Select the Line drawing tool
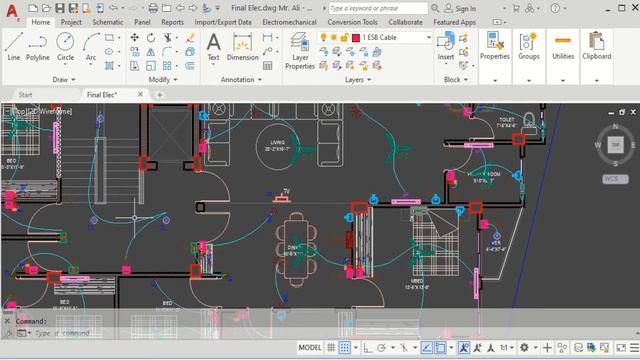The height and width of the screenshot is (360, 640). (14, 46)
